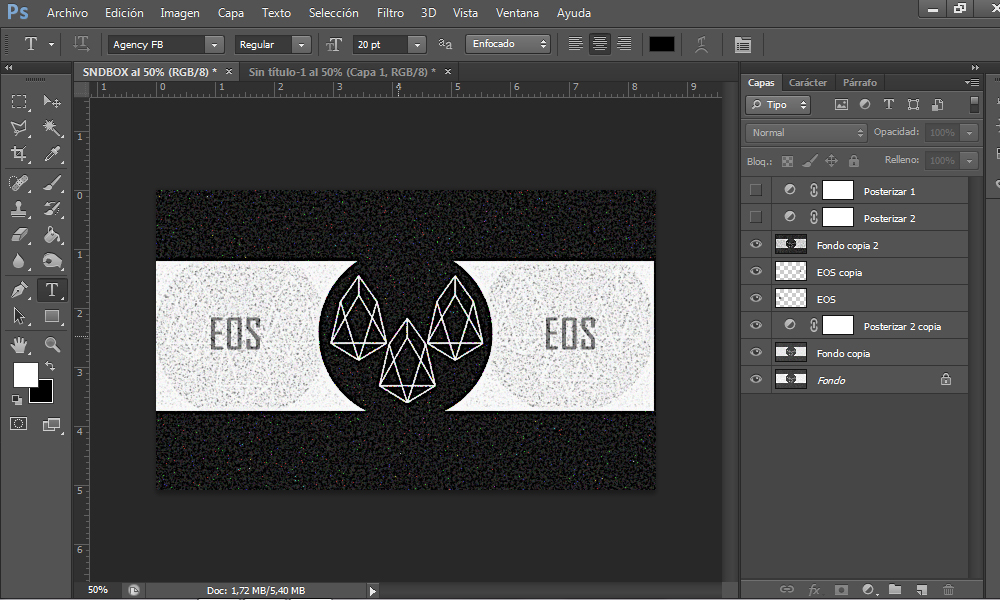Open the 20 pt font size dropdown
Viewport: 1000px width, 600px height.
(x=417, y=45)
